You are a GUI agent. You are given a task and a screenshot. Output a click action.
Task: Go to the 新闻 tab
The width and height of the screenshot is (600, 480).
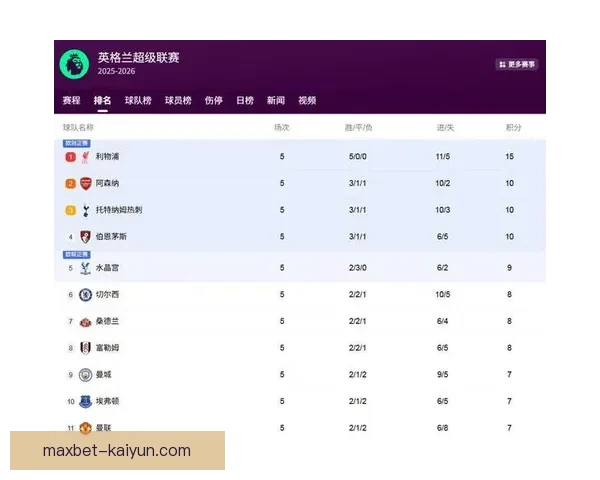coord(276,100)
